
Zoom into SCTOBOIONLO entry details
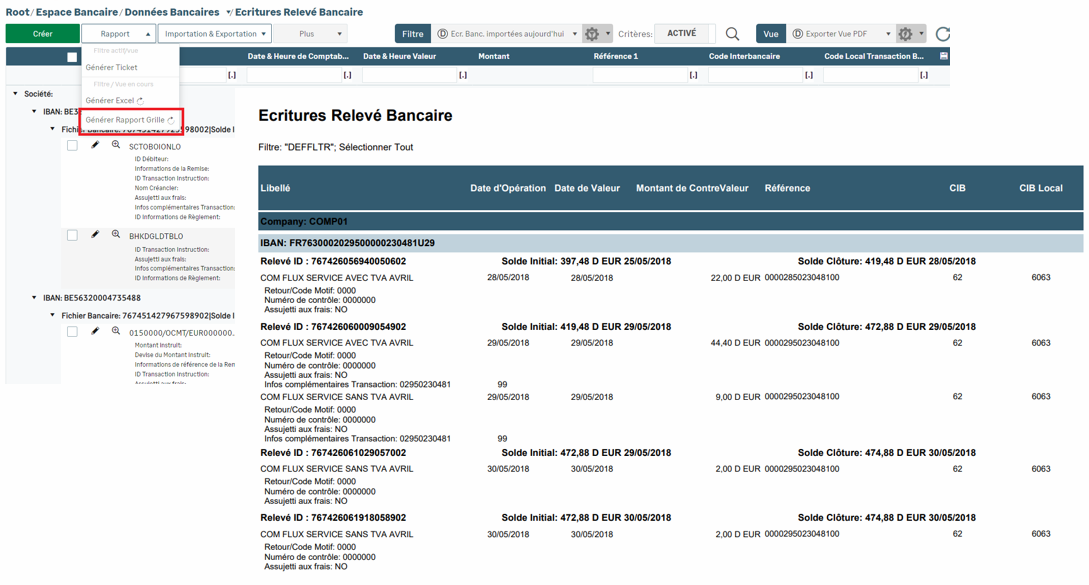116,146
